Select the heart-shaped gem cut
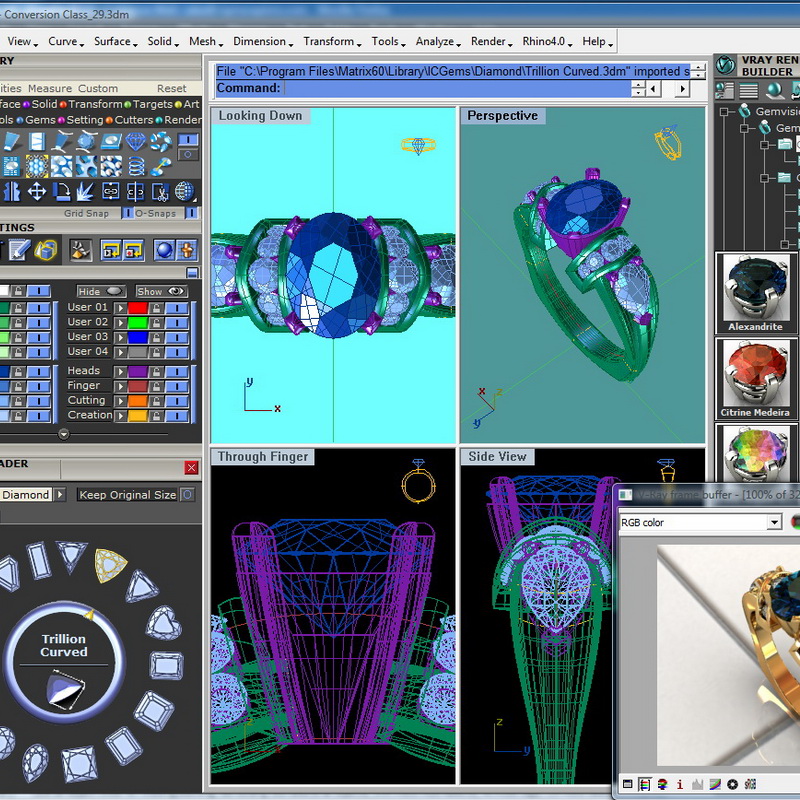 pos(163,623)
